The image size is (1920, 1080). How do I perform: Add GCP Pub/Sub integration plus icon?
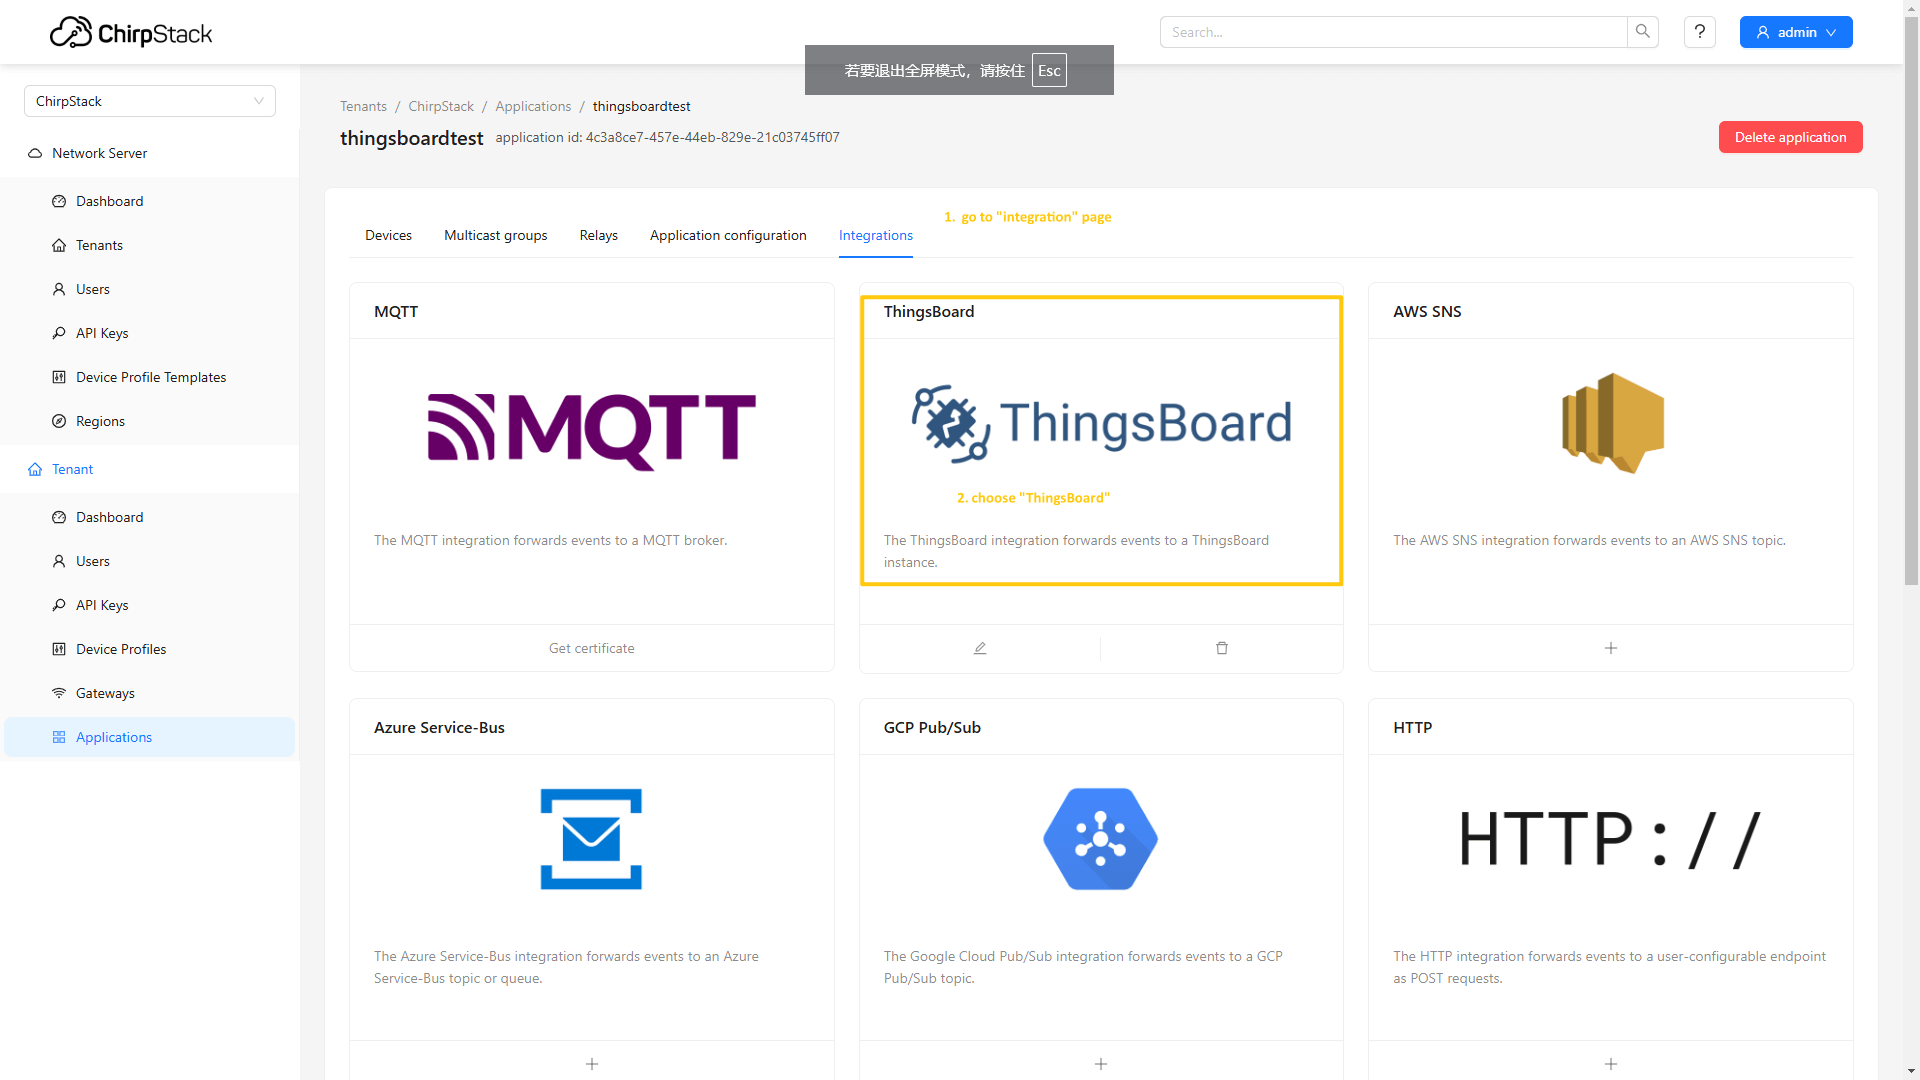[x=1100, y=1064]
